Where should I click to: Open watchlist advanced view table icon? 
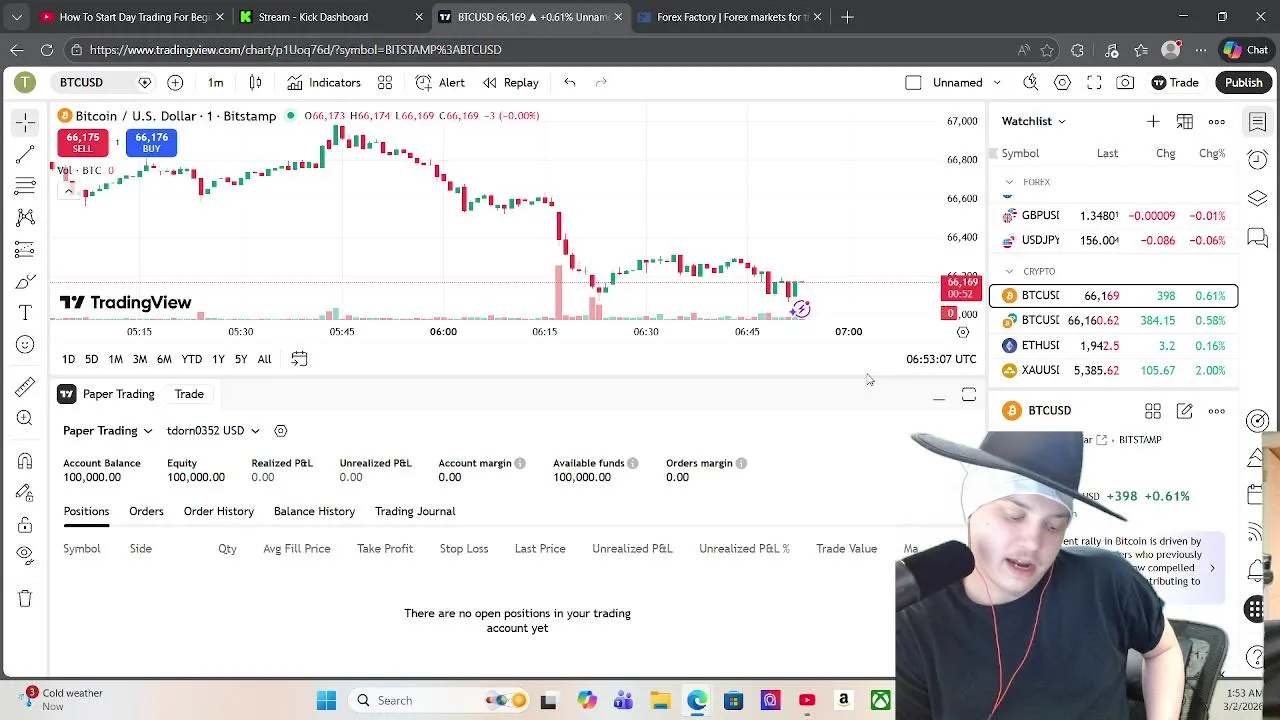(x=1185, y=122)
